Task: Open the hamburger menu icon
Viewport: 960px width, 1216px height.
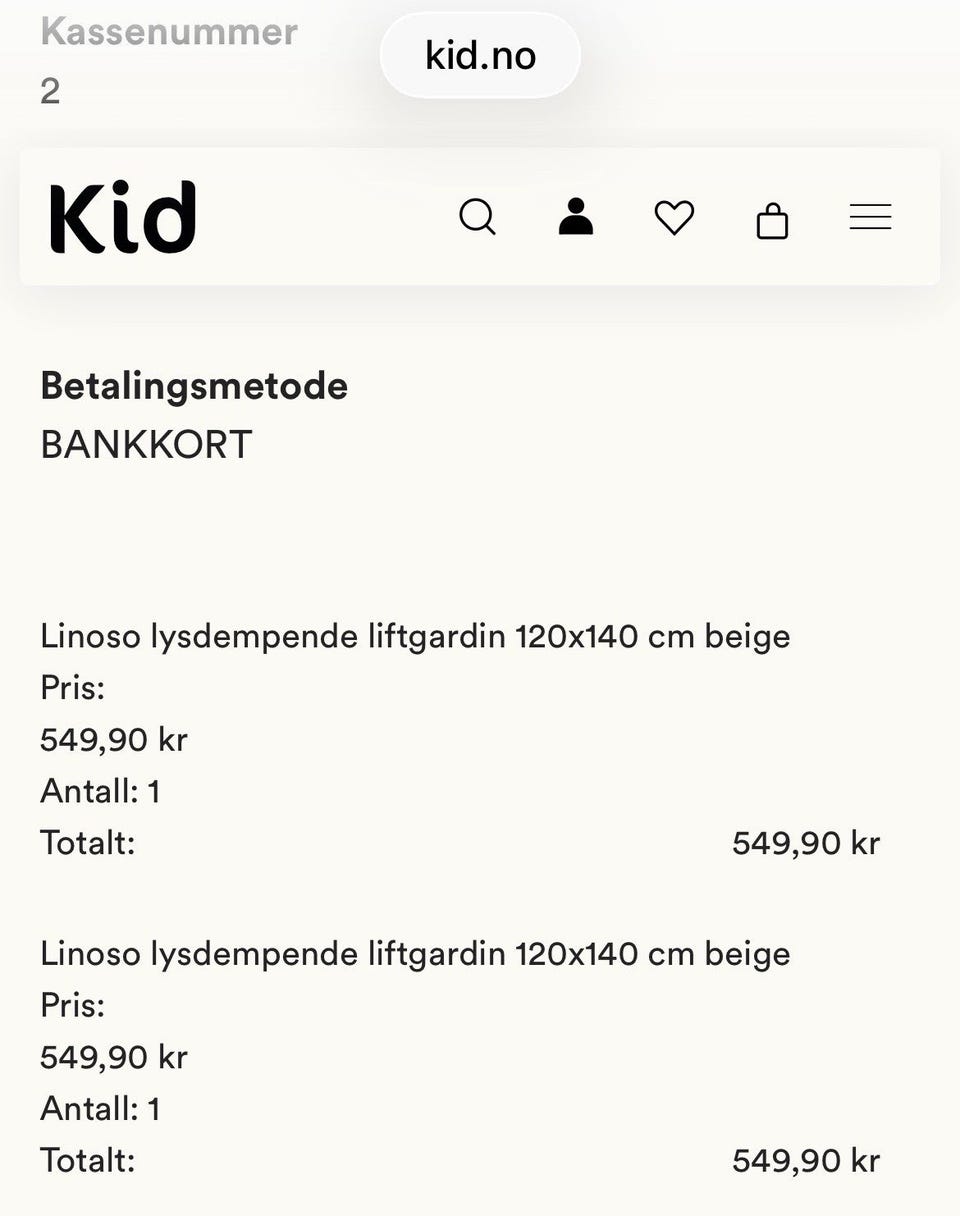Action: click(870, 217)
